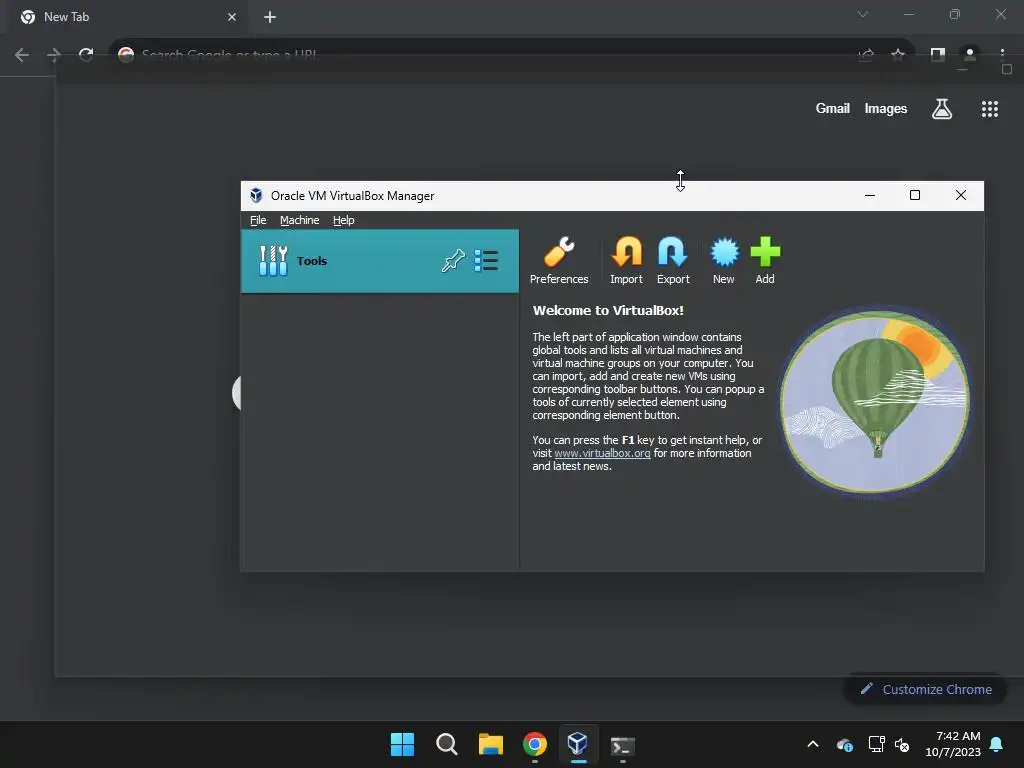Click the muted volume tray icon

pos(902,744)
